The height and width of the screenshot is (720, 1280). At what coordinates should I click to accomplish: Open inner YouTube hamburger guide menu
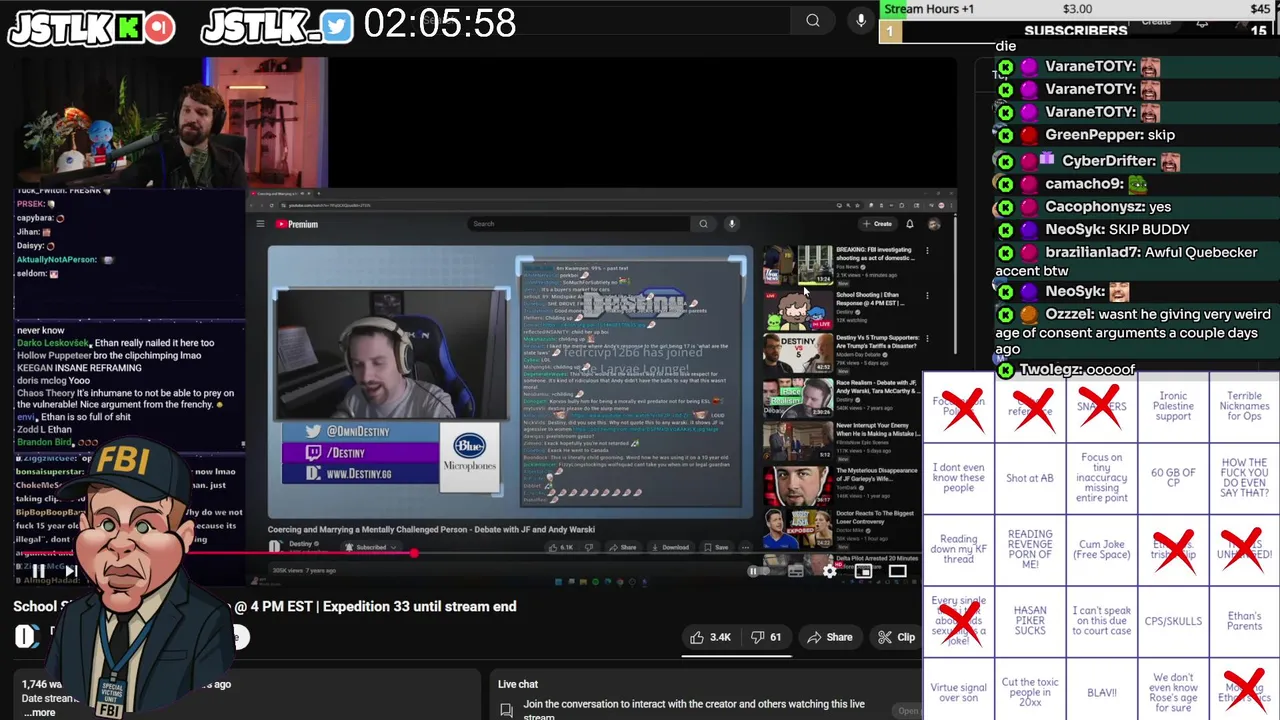pyautogui.click(x=260, y=224)
